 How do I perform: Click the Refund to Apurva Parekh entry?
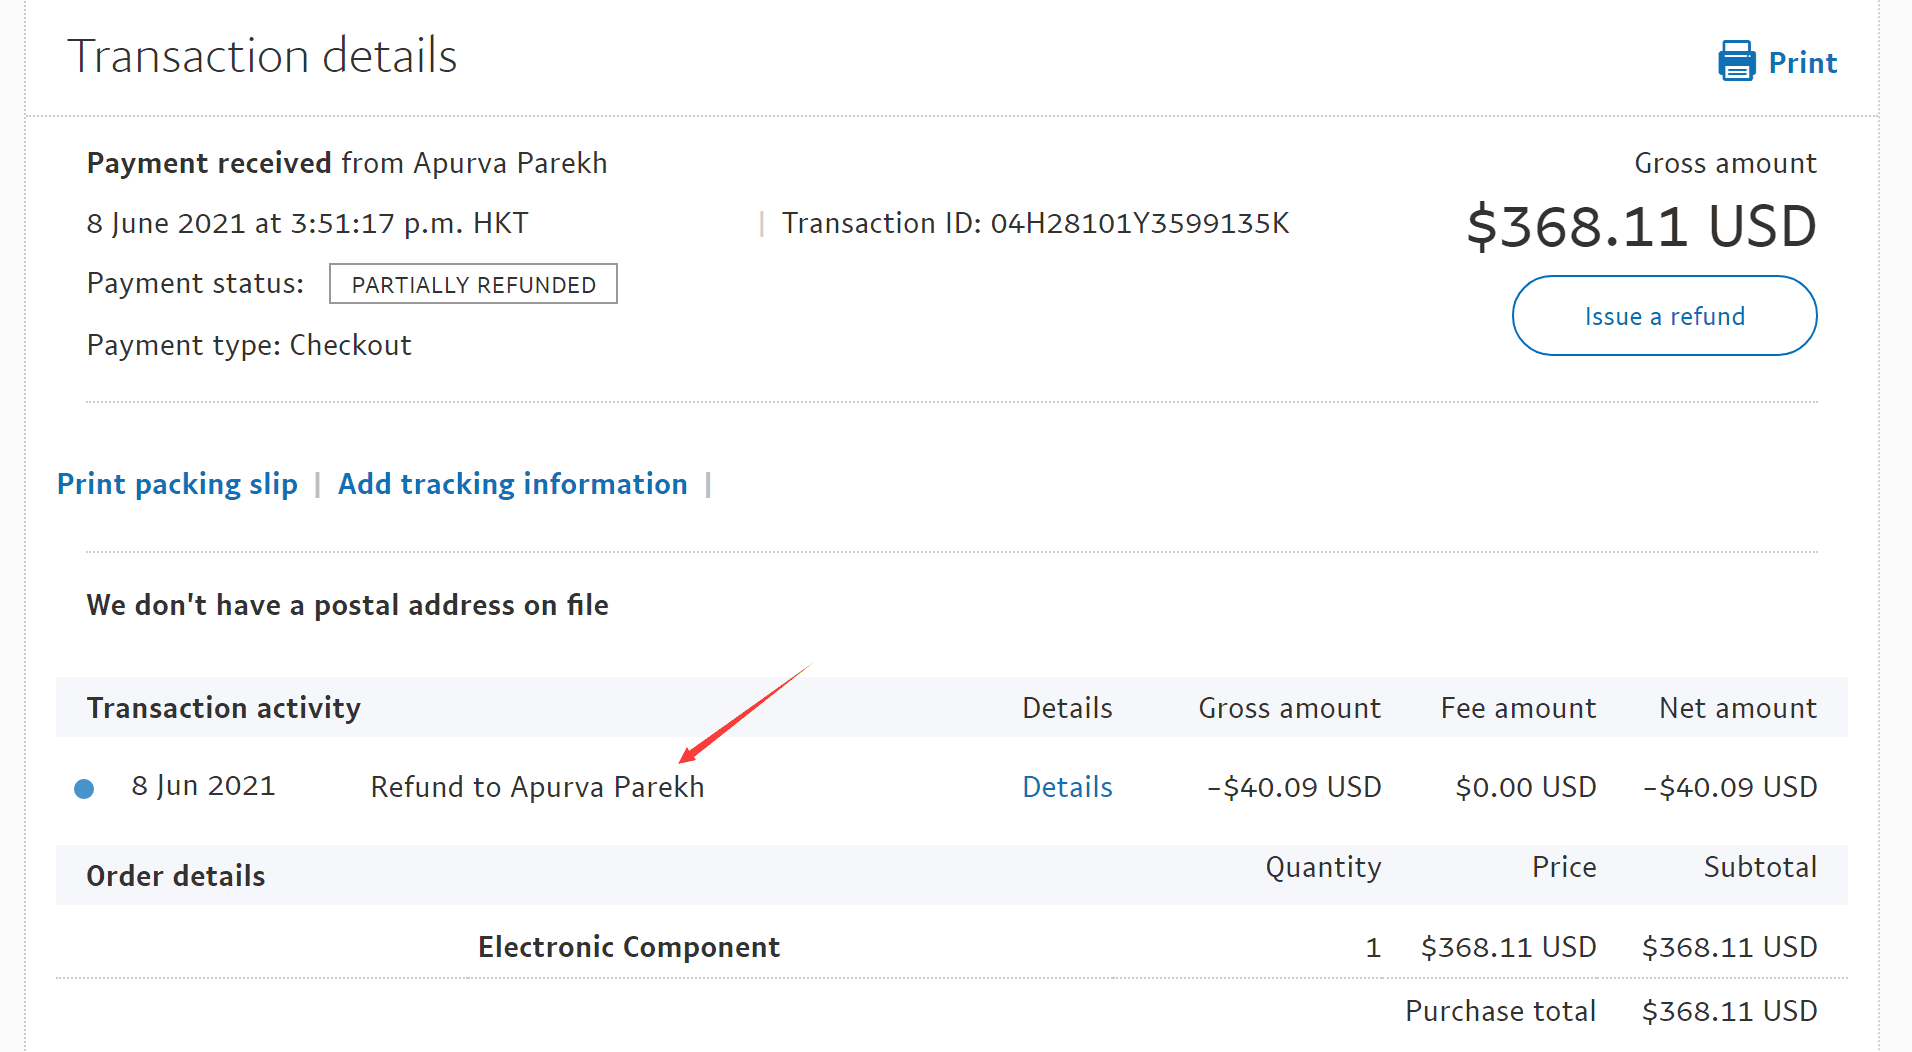click(537, 788)
